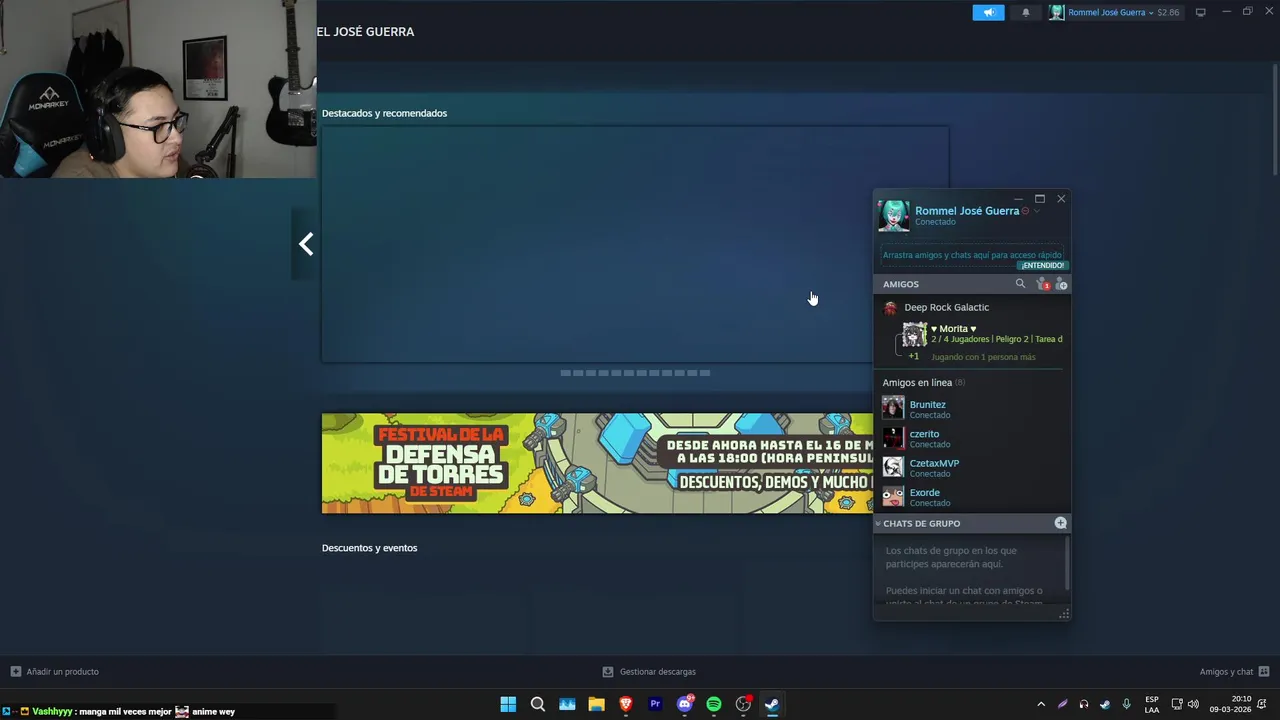Screen dimensions: 1280x720
Task: Click the EL JOSÉ GUERRA profile menu
Action: pyautogui.click(x=365, y=32)
